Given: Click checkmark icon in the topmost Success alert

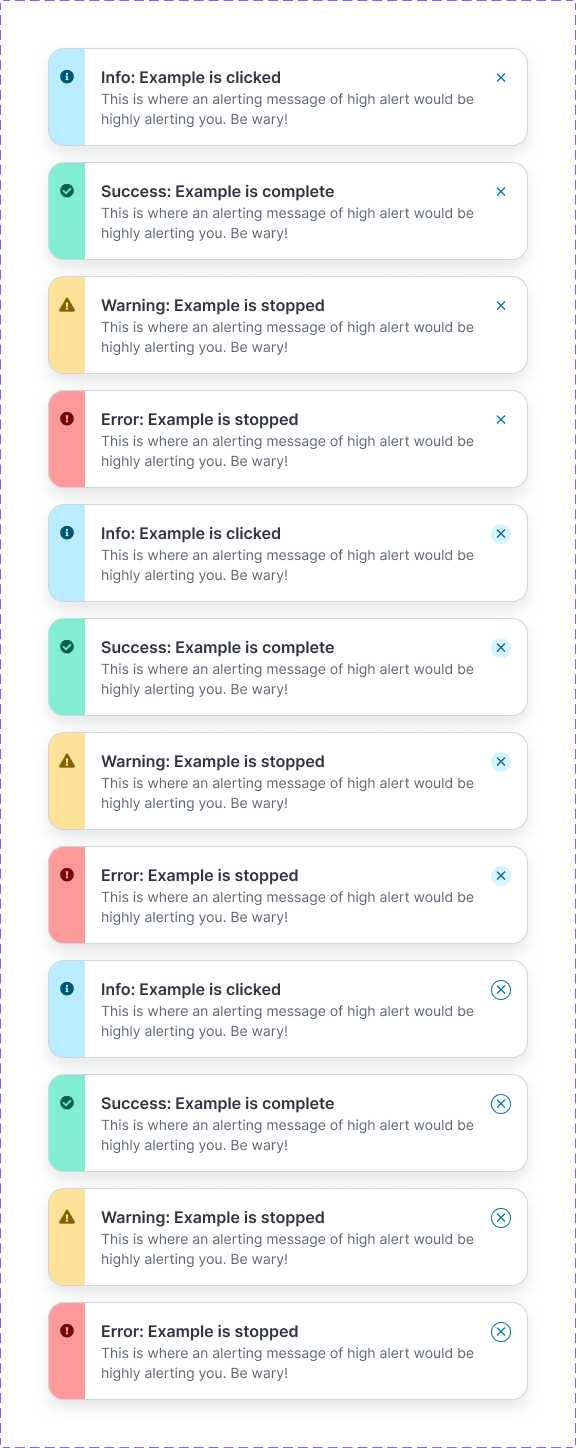Looking at the screenshot, I should pos(67,190).
